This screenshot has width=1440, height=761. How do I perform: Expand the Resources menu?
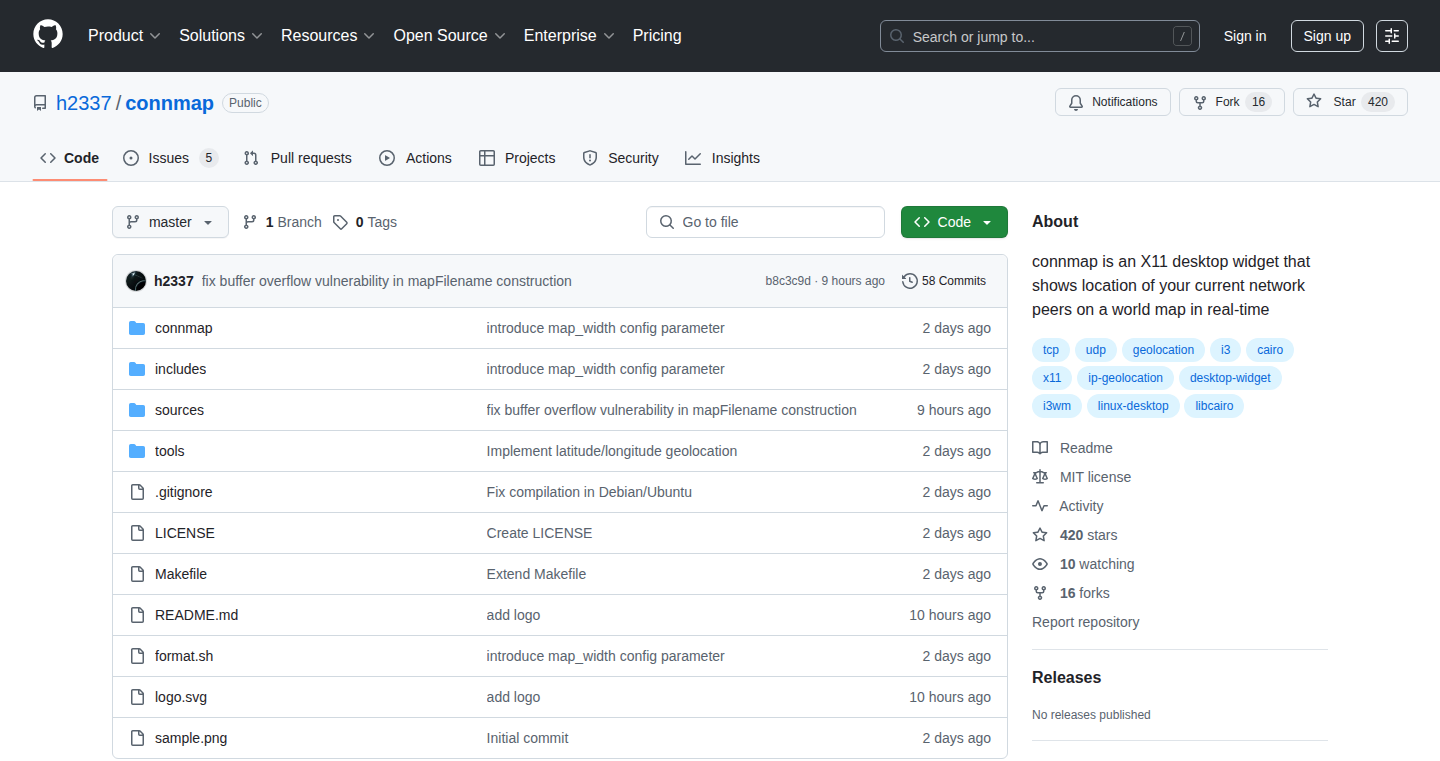(328, 36)
